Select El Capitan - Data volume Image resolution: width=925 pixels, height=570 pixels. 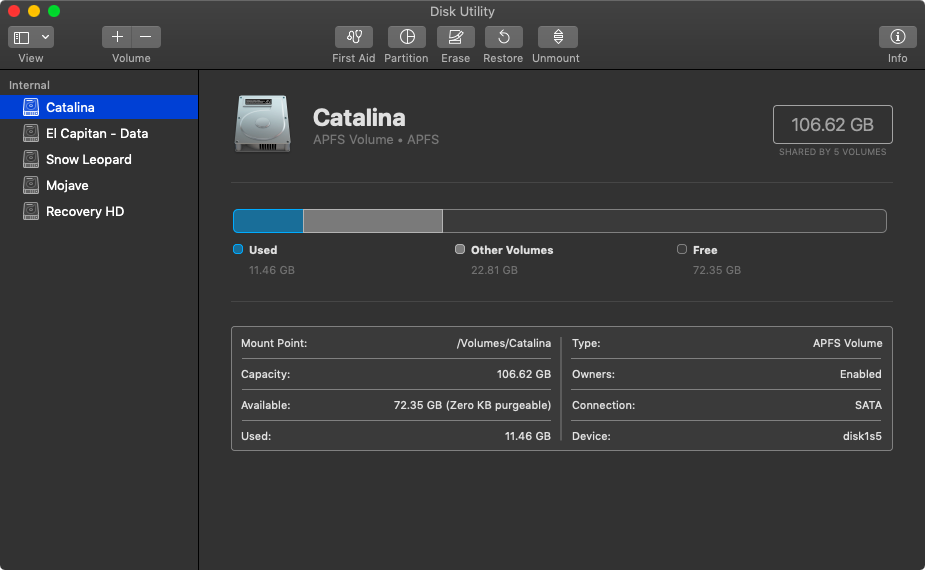99,133
